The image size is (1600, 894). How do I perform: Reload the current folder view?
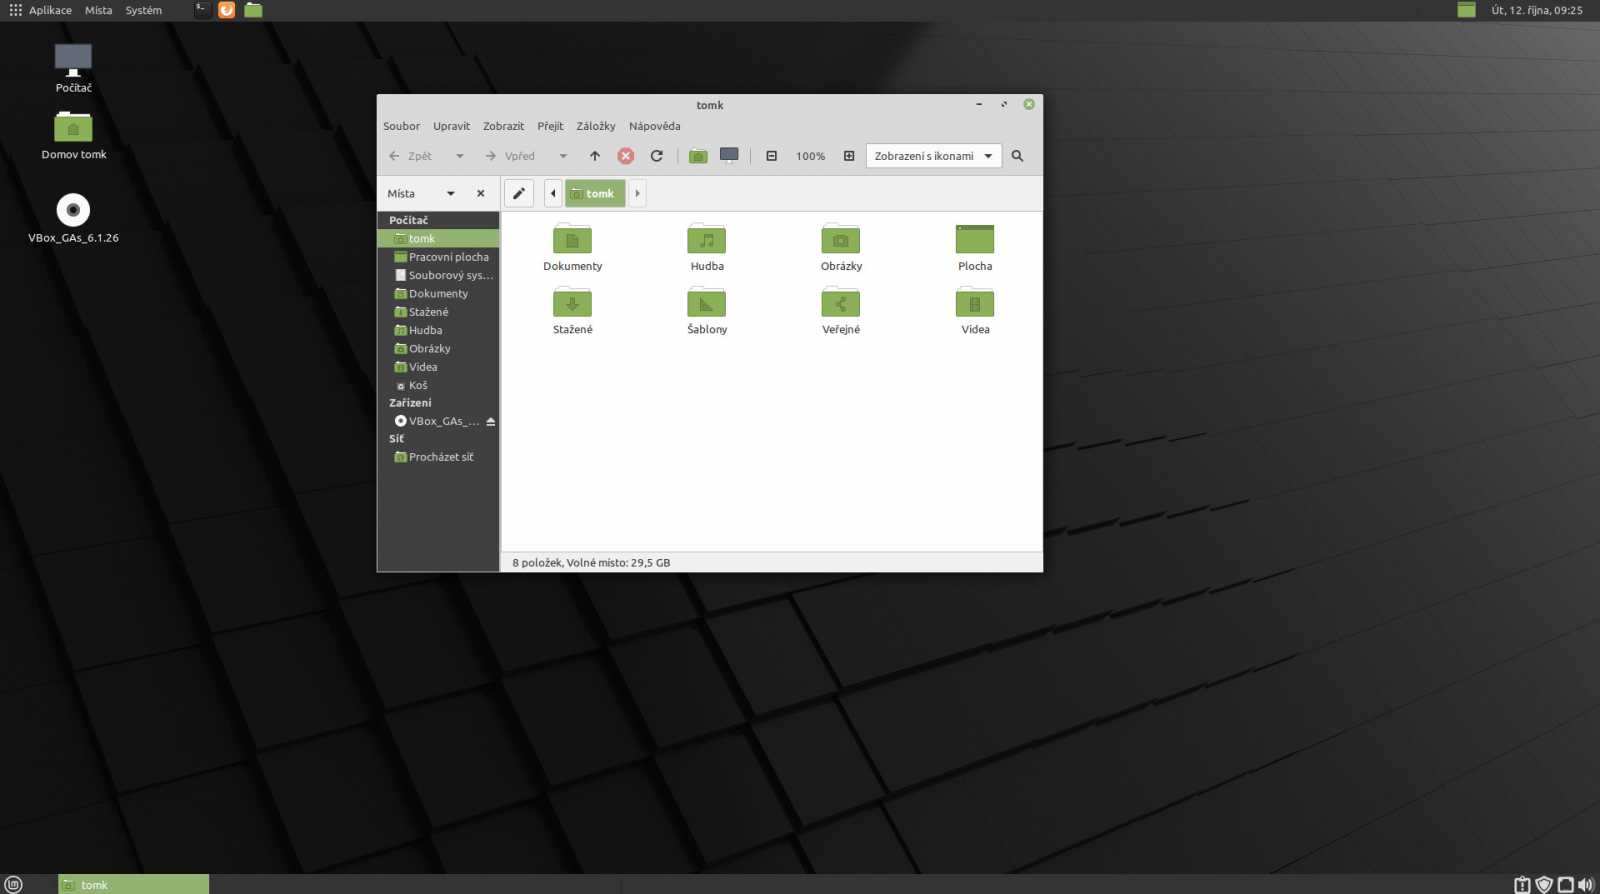tap(657, 156)
